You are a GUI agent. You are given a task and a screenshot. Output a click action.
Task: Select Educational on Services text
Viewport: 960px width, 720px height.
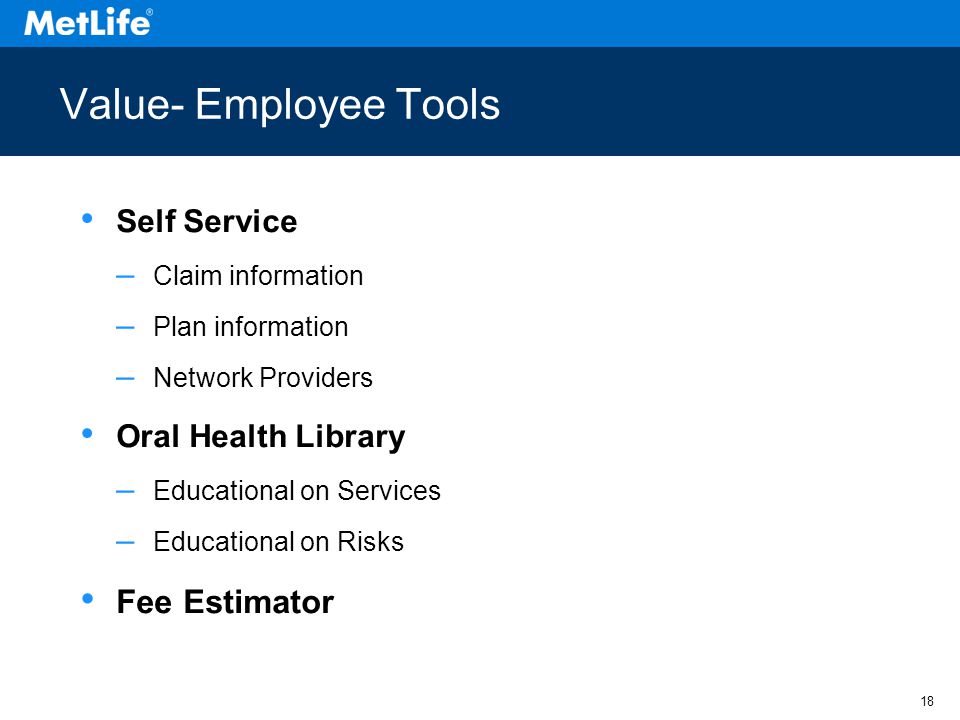click(297, 490)
